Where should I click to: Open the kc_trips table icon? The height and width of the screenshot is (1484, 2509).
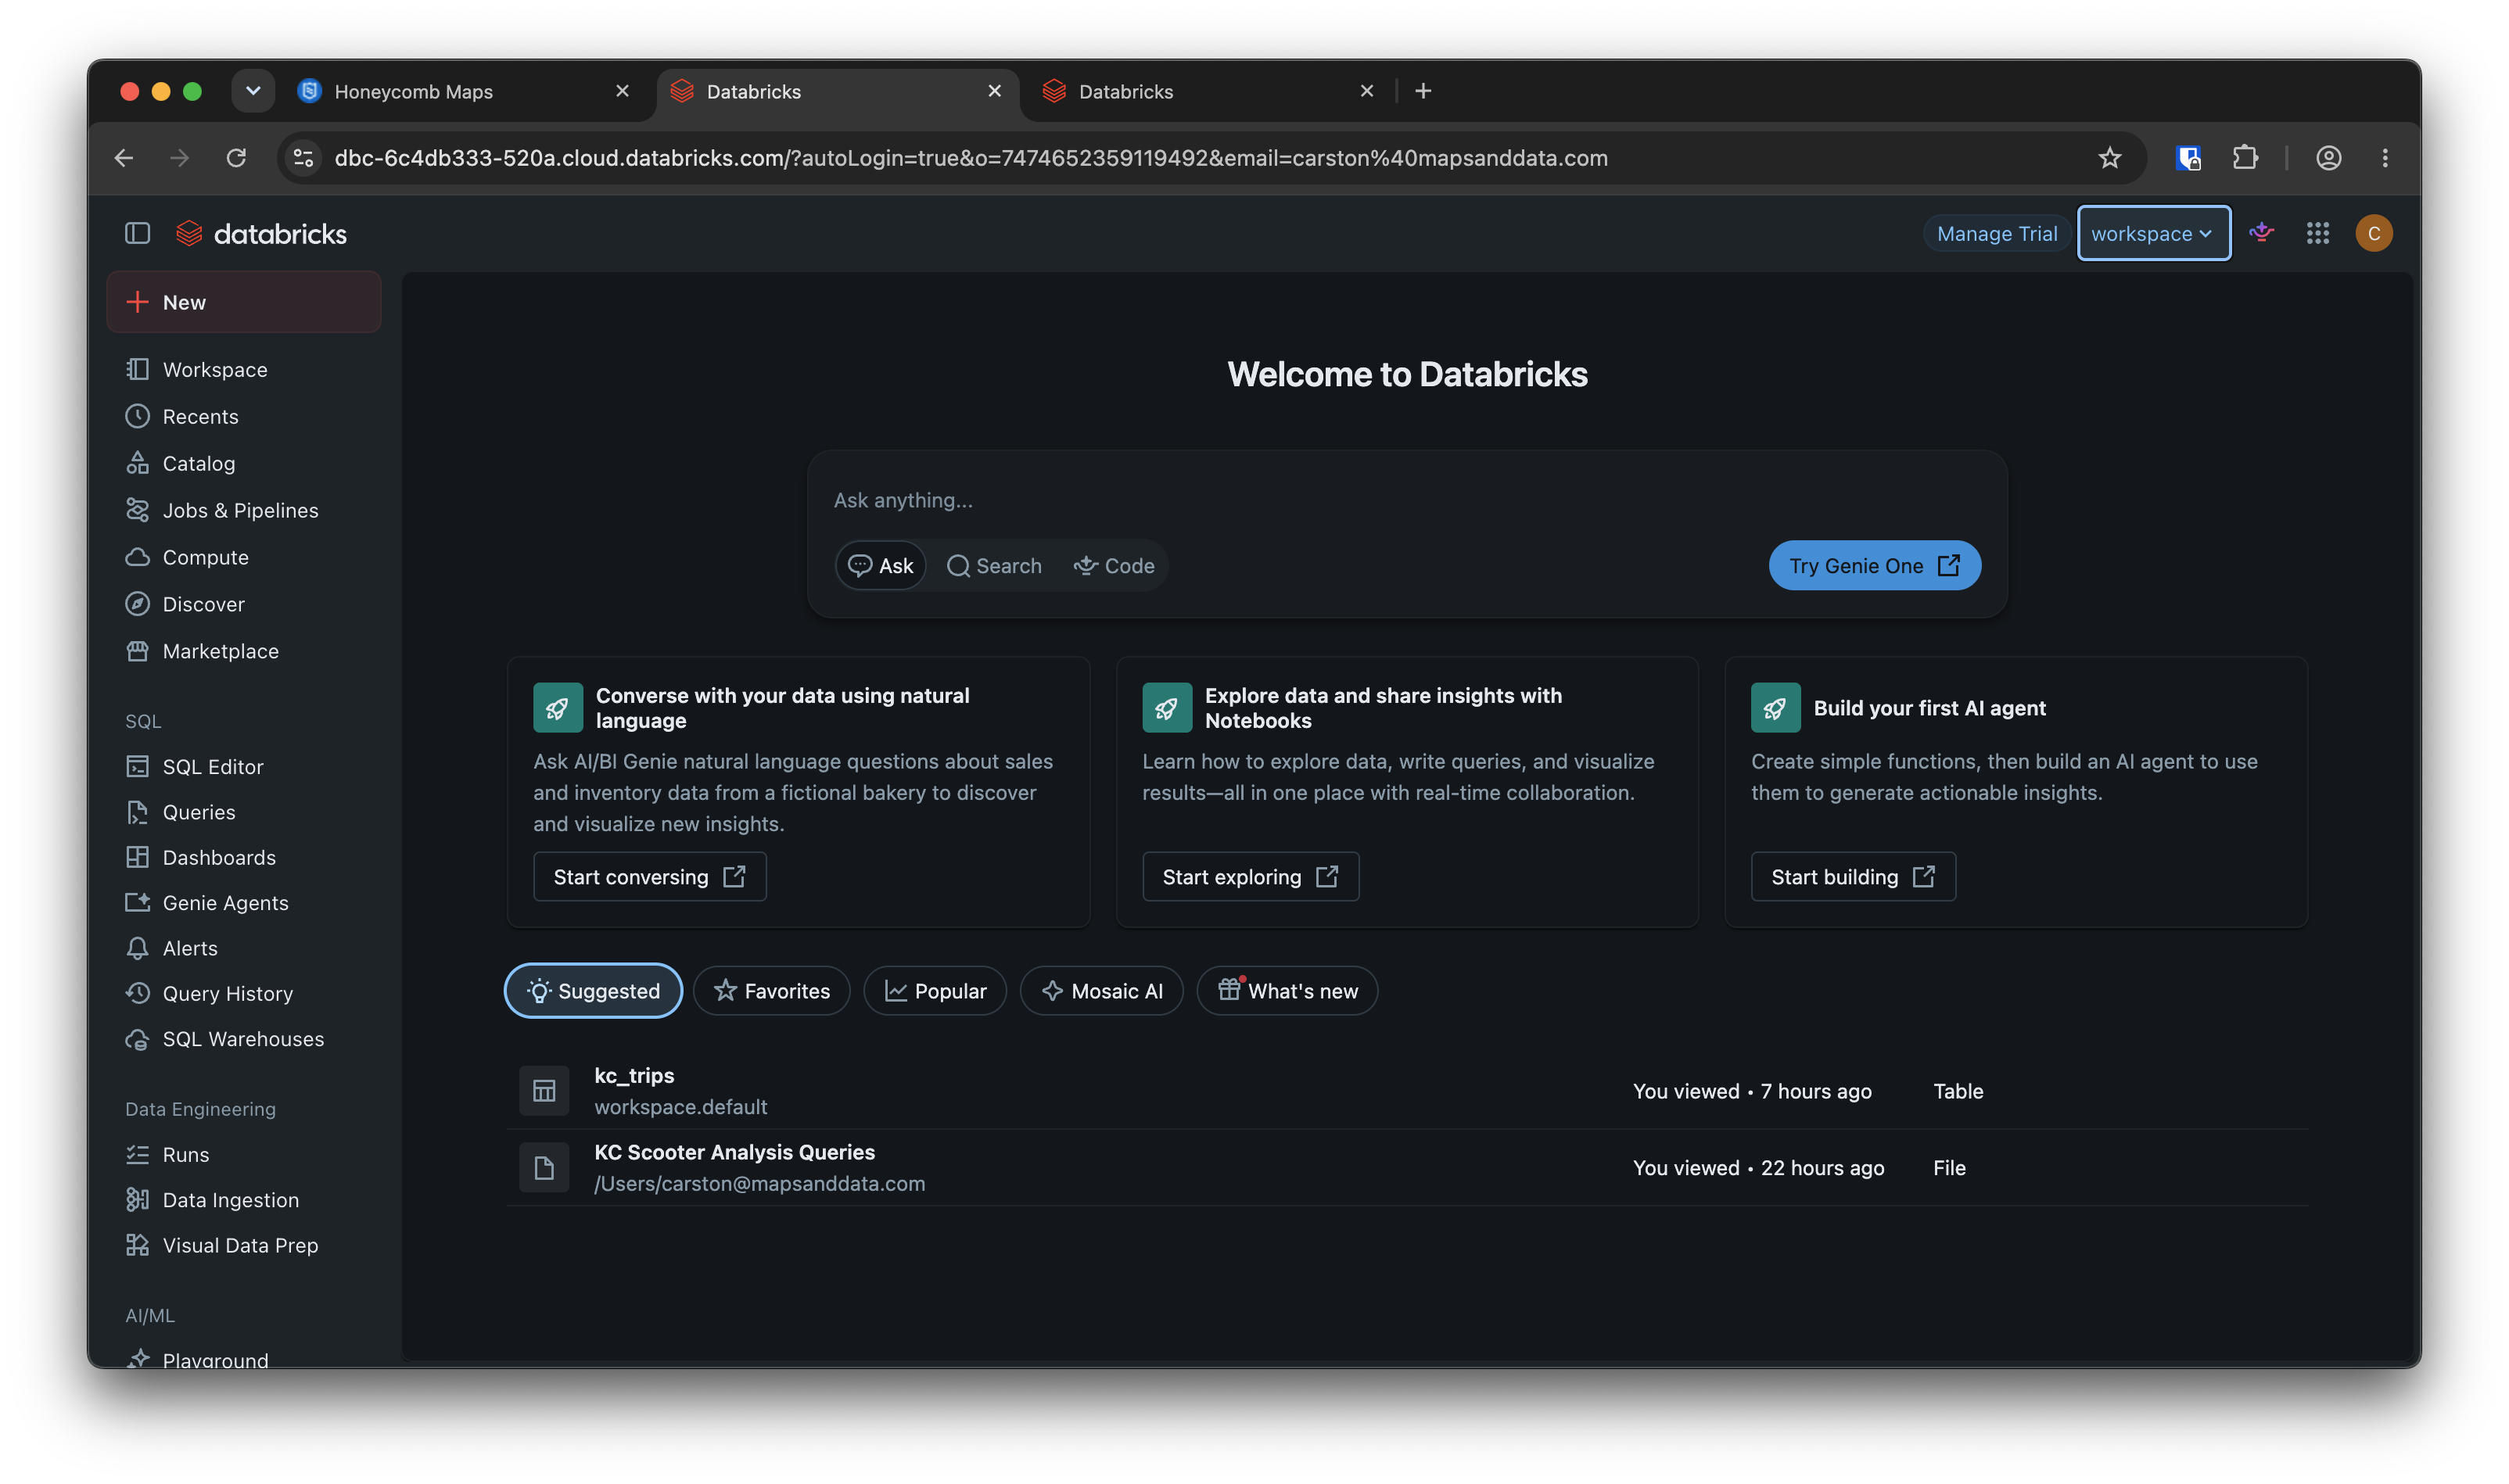[x=544, y=1091]
